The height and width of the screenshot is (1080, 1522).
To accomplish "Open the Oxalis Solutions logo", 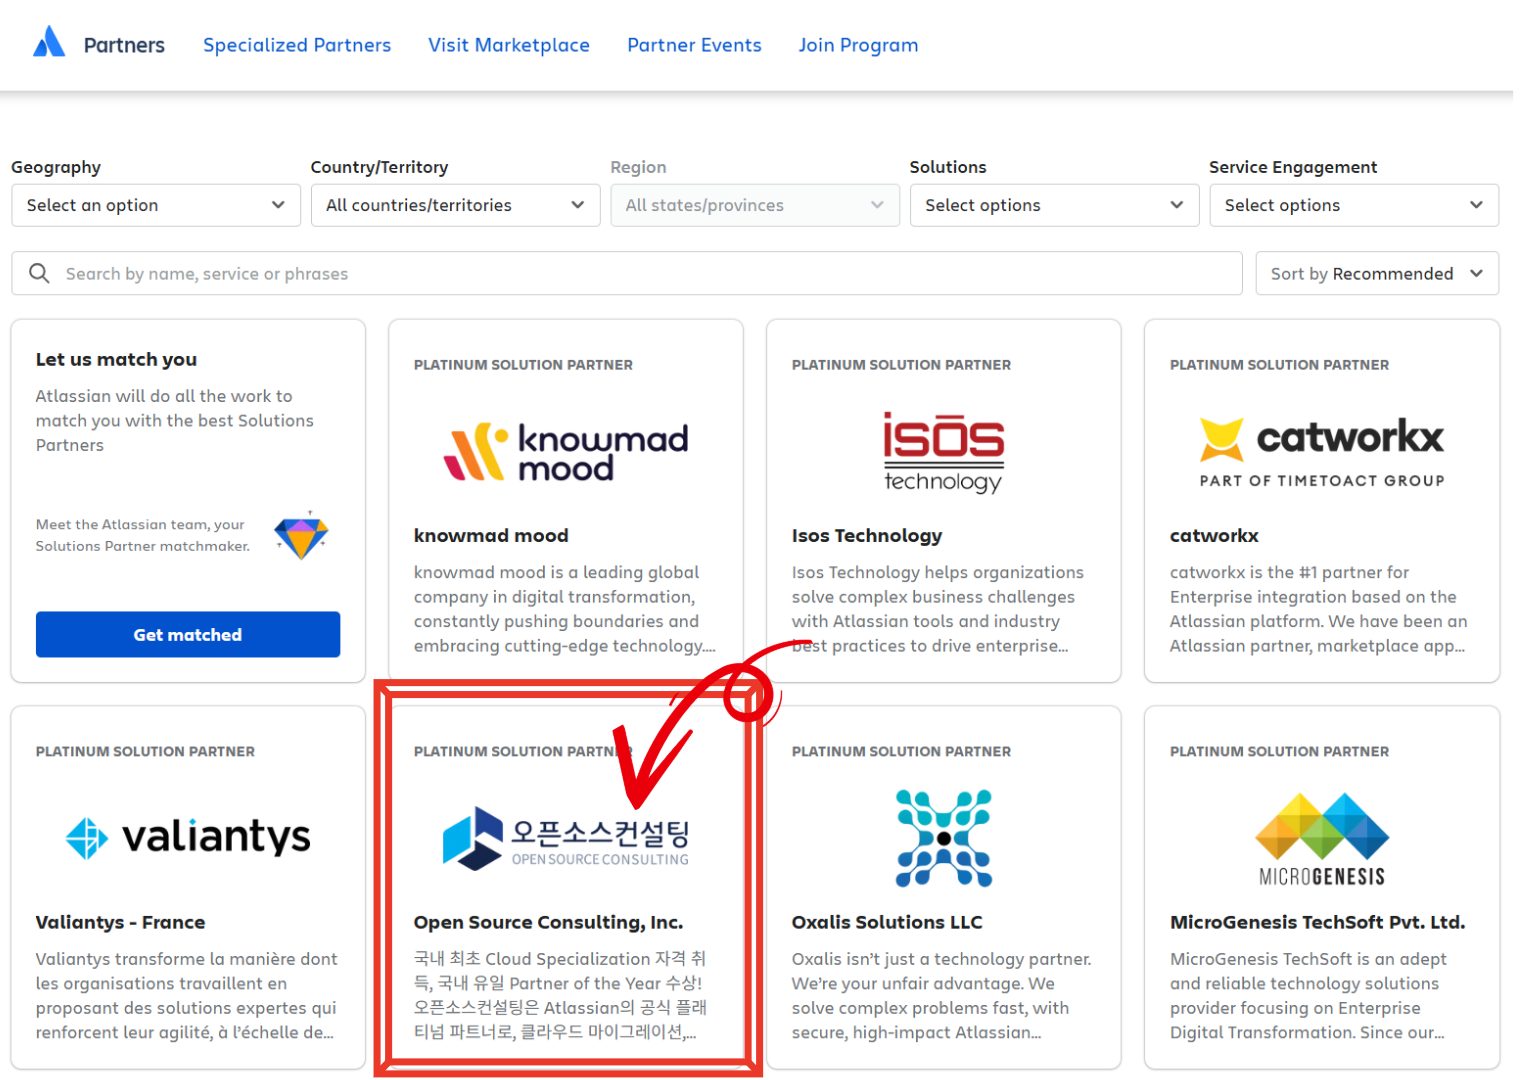I will pos(943,838).
